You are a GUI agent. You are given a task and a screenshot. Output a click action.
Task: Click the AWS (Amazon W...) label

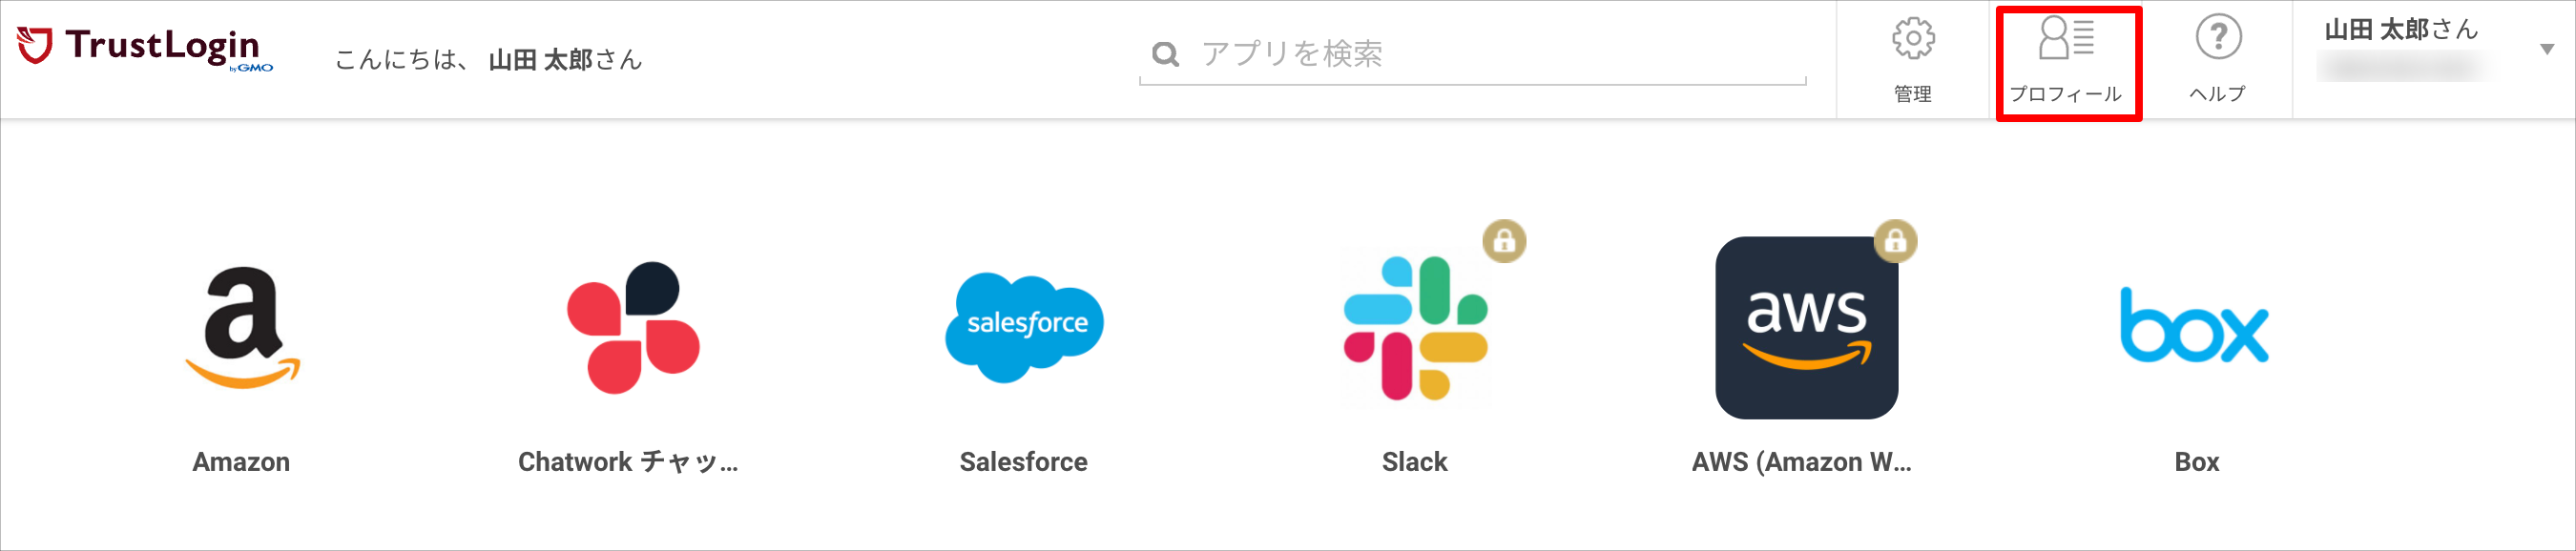click(x=1803, y=462)
